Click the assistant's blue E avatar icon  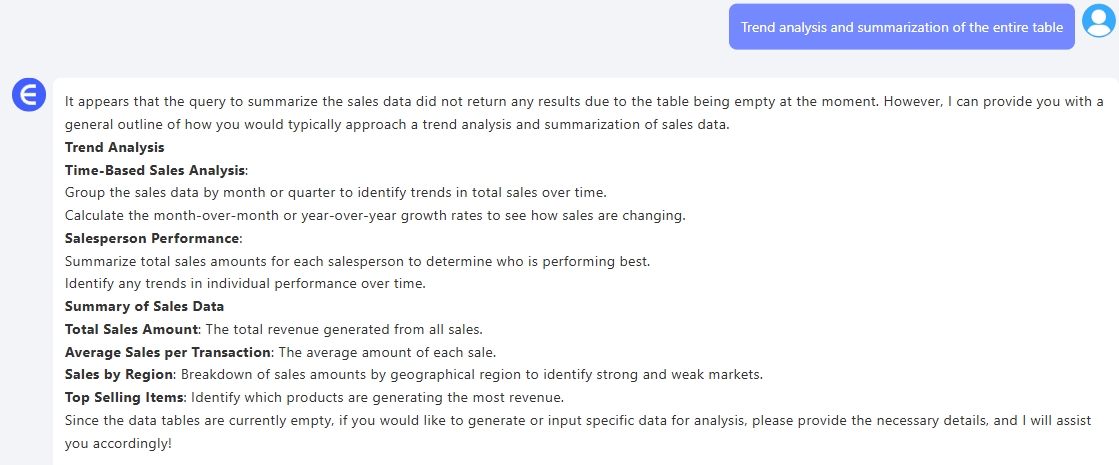pyautogui.click(x=28, y=95)
